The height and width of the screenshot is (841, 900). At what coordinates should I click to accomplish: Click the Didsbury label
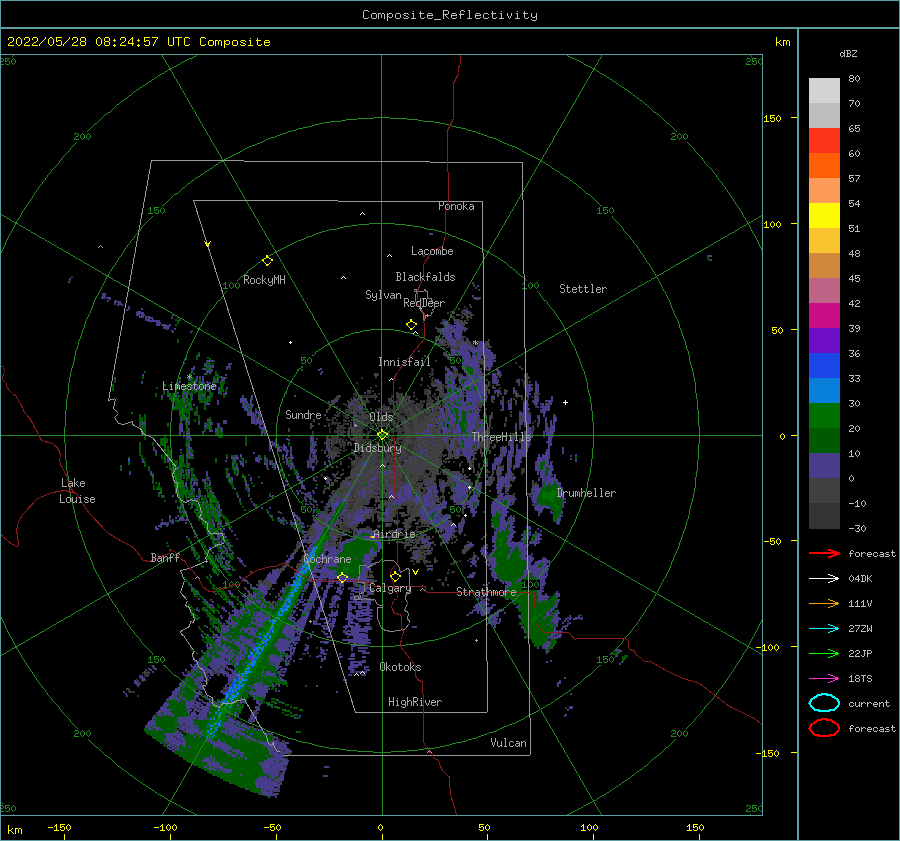pos(377,448)
